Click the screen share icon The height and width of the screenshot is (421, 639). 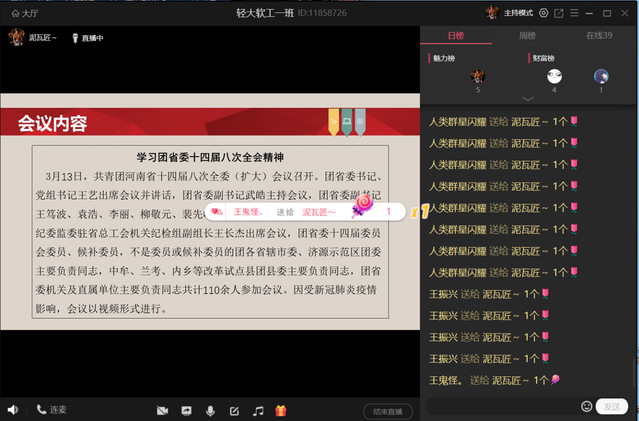(186, 411)
